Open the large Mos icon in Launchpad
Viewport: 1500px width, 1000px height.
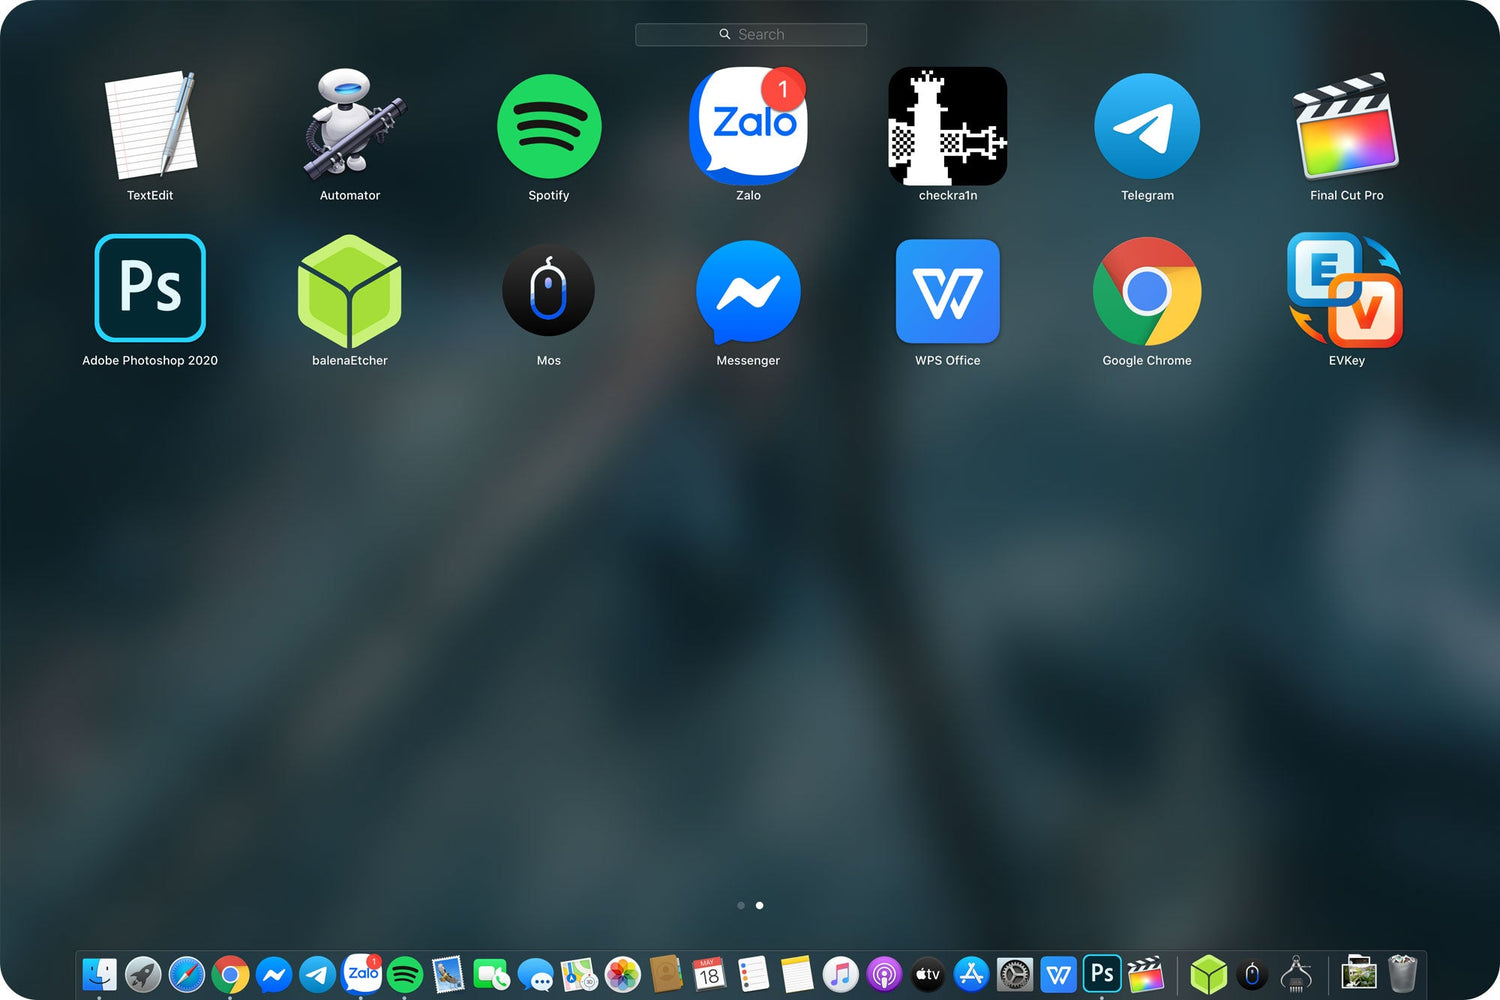548,290
